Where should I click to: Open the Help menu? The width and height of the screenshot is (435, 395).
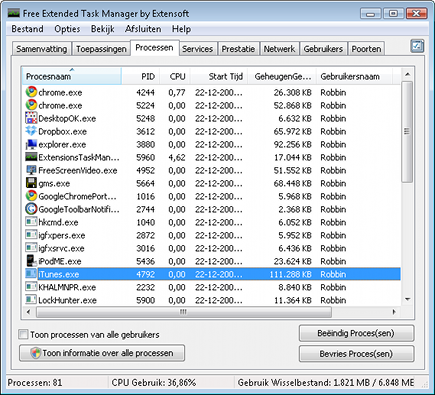coord(181,29)
